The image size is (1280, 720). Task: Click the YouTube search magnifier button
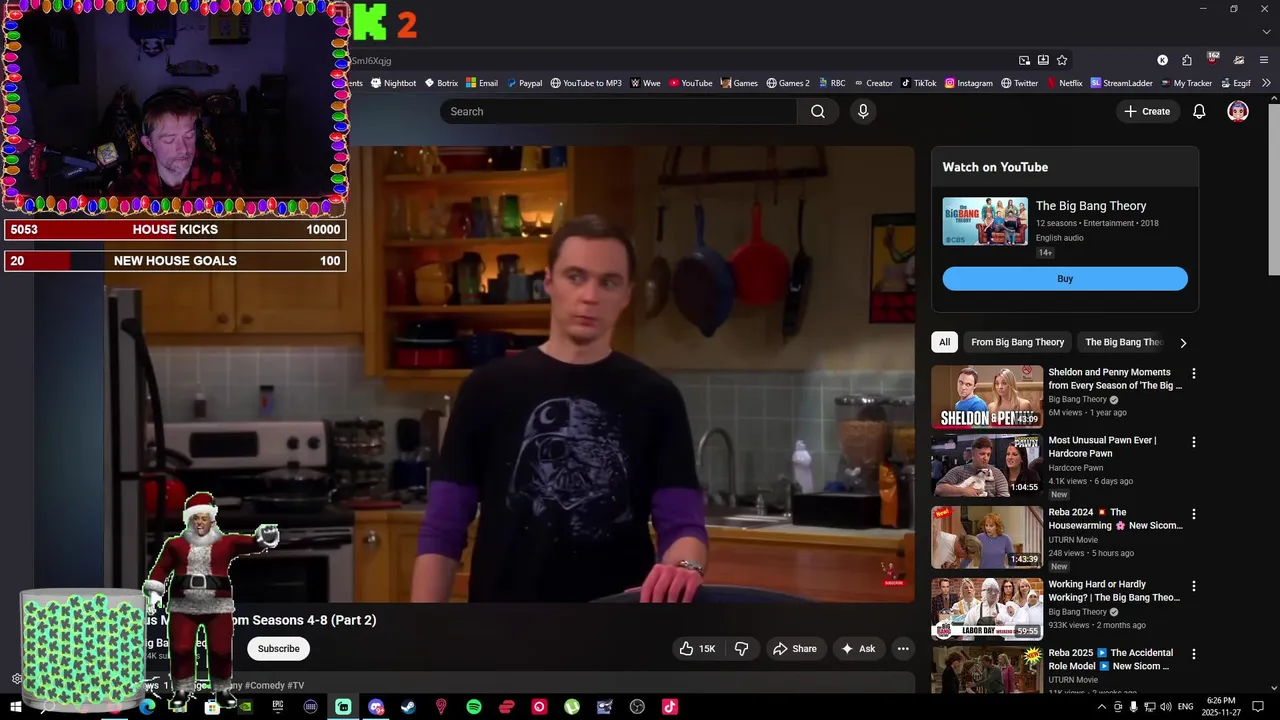[x=818, y=111]
